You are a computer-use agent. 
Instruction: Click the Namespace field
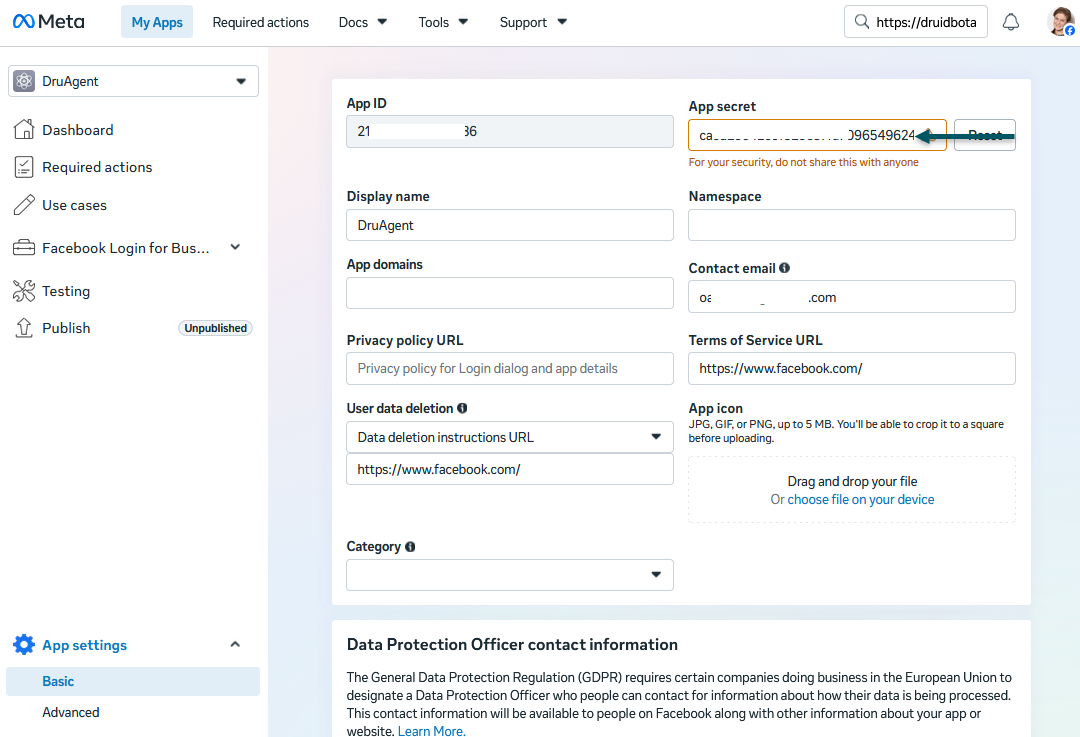pos(851,225)
